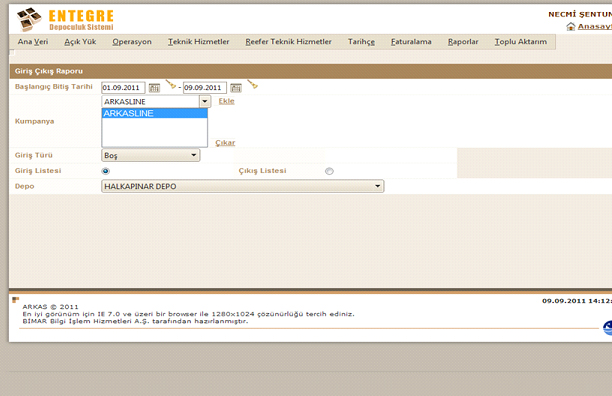Click the Kumpanya label
Screen dimensions: 612x396
[x=34, y=121]
